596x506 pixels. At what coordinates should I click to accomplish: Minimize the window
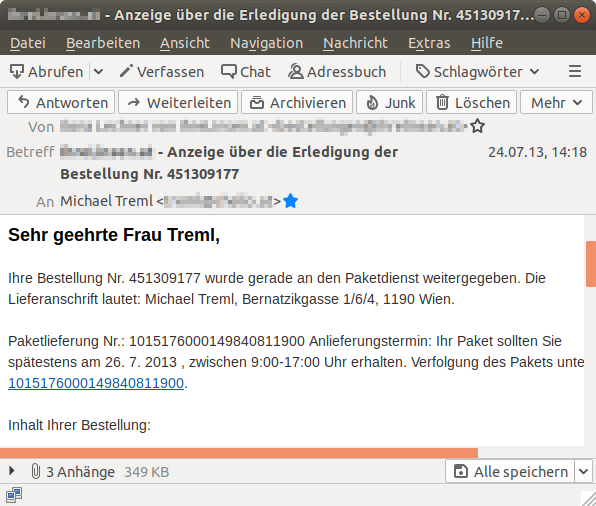(x=542, y=15)
